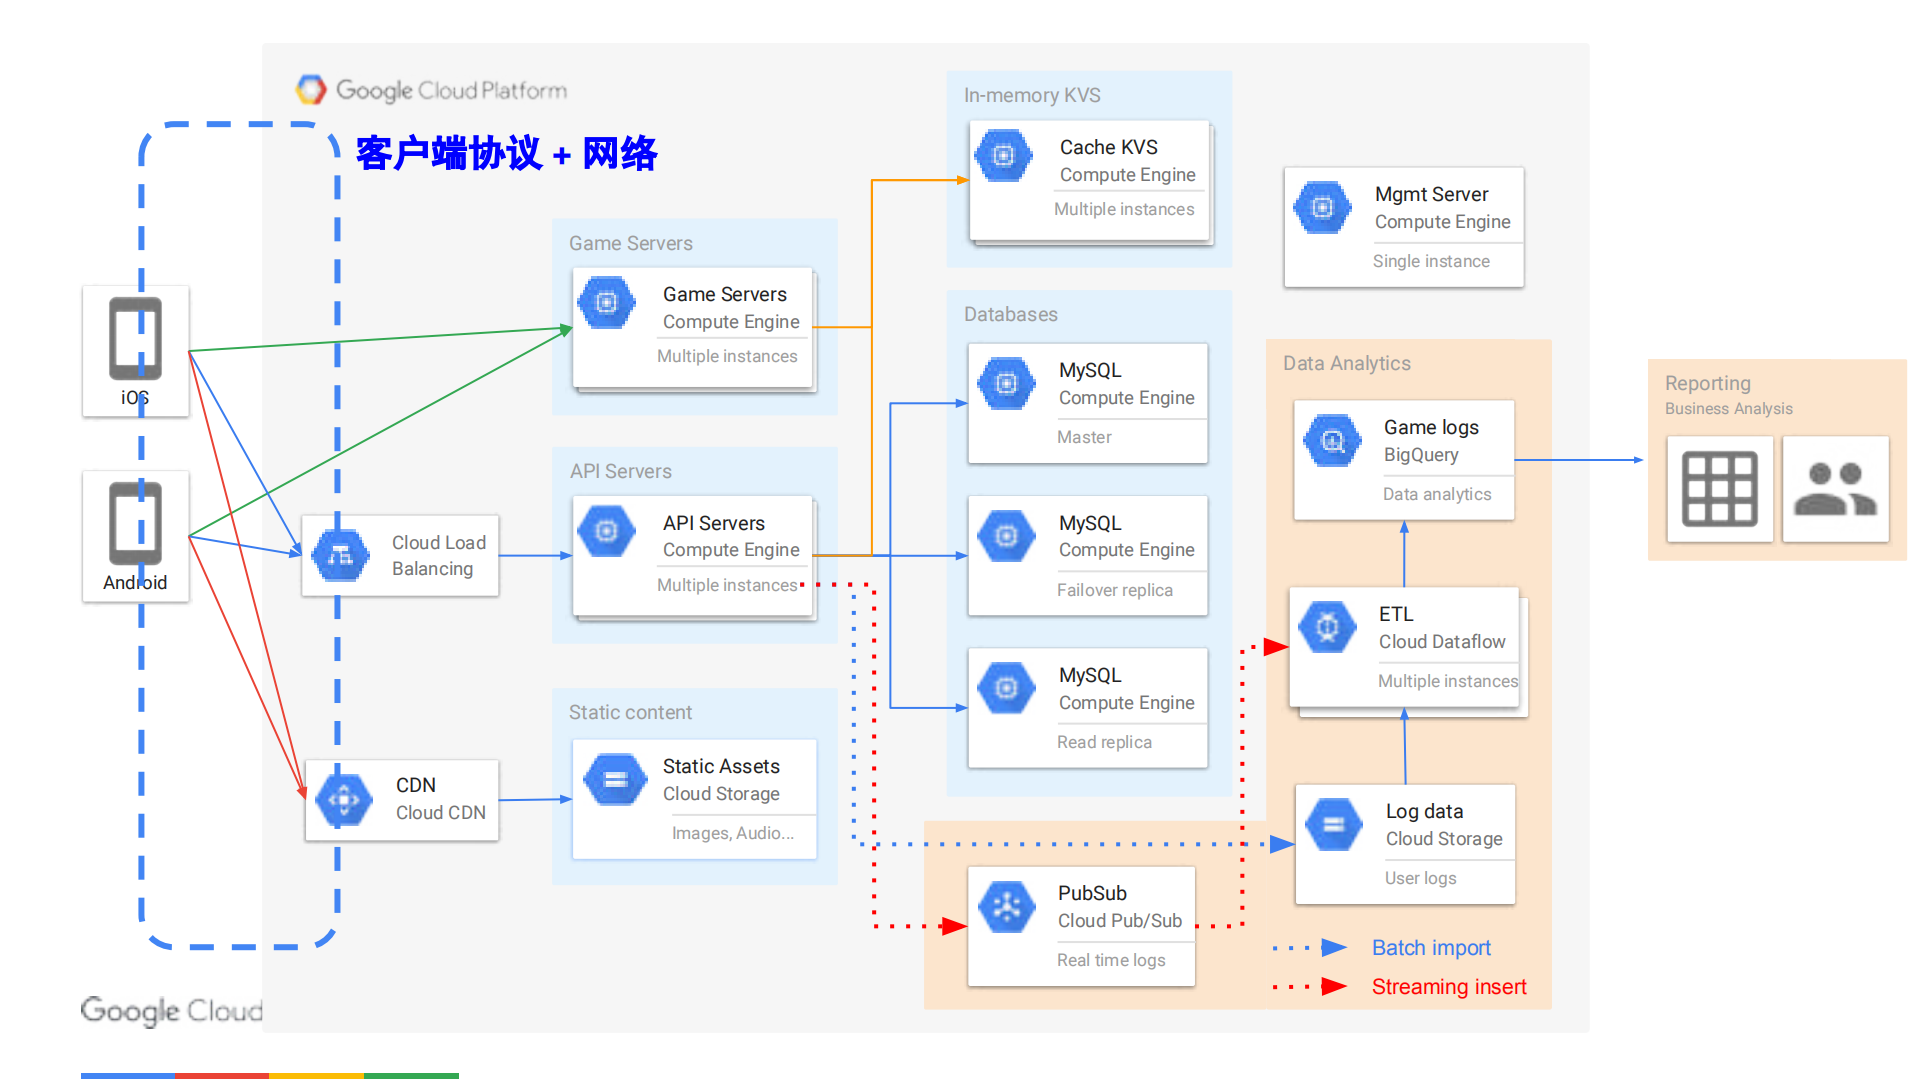Select the Mgmt Server Single instance box
This screenshot has width=1919, height=1079.
[x=1402, y=228]
